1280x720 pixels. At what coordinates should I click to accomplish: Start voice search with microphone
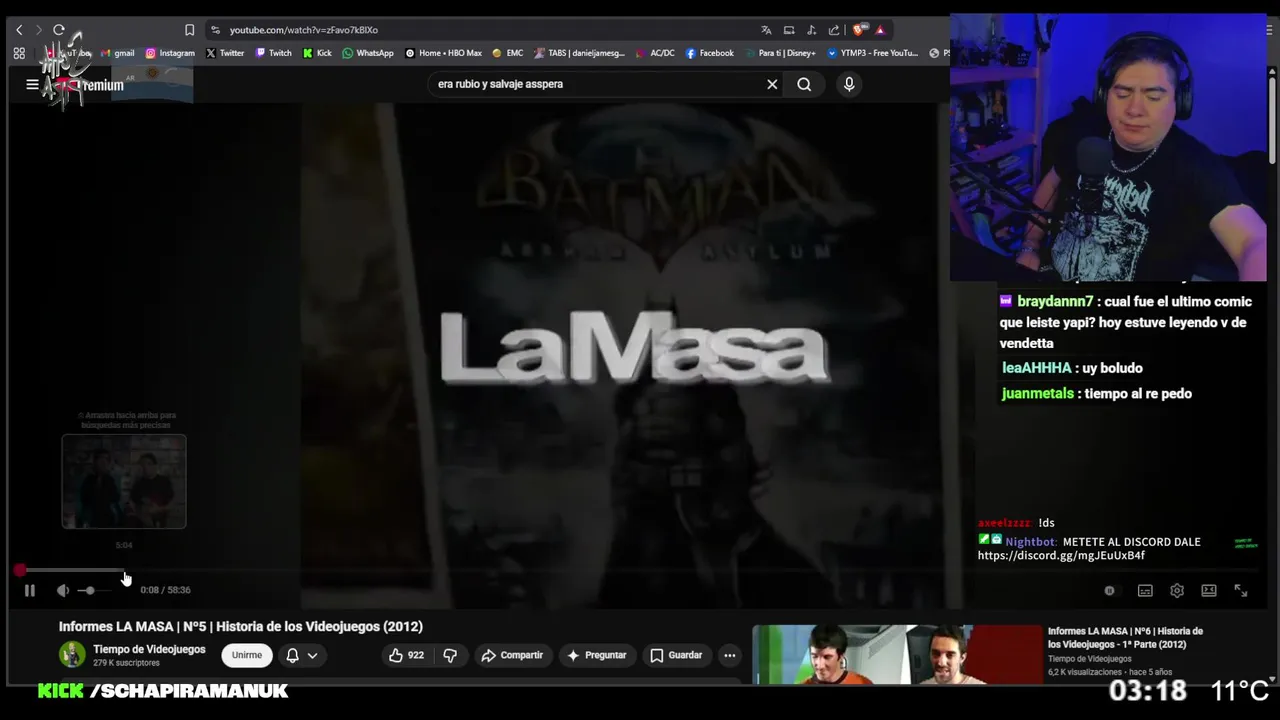[849, 84]
